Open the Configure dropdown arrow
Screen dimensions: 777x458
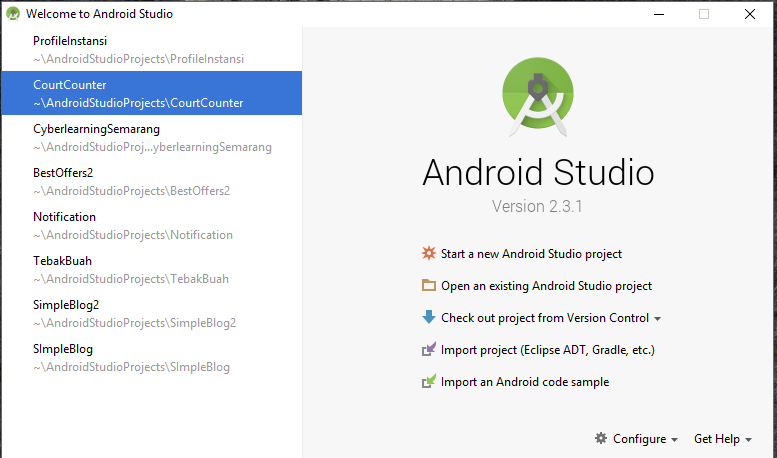pyautogui.click(x=674, y=440)
